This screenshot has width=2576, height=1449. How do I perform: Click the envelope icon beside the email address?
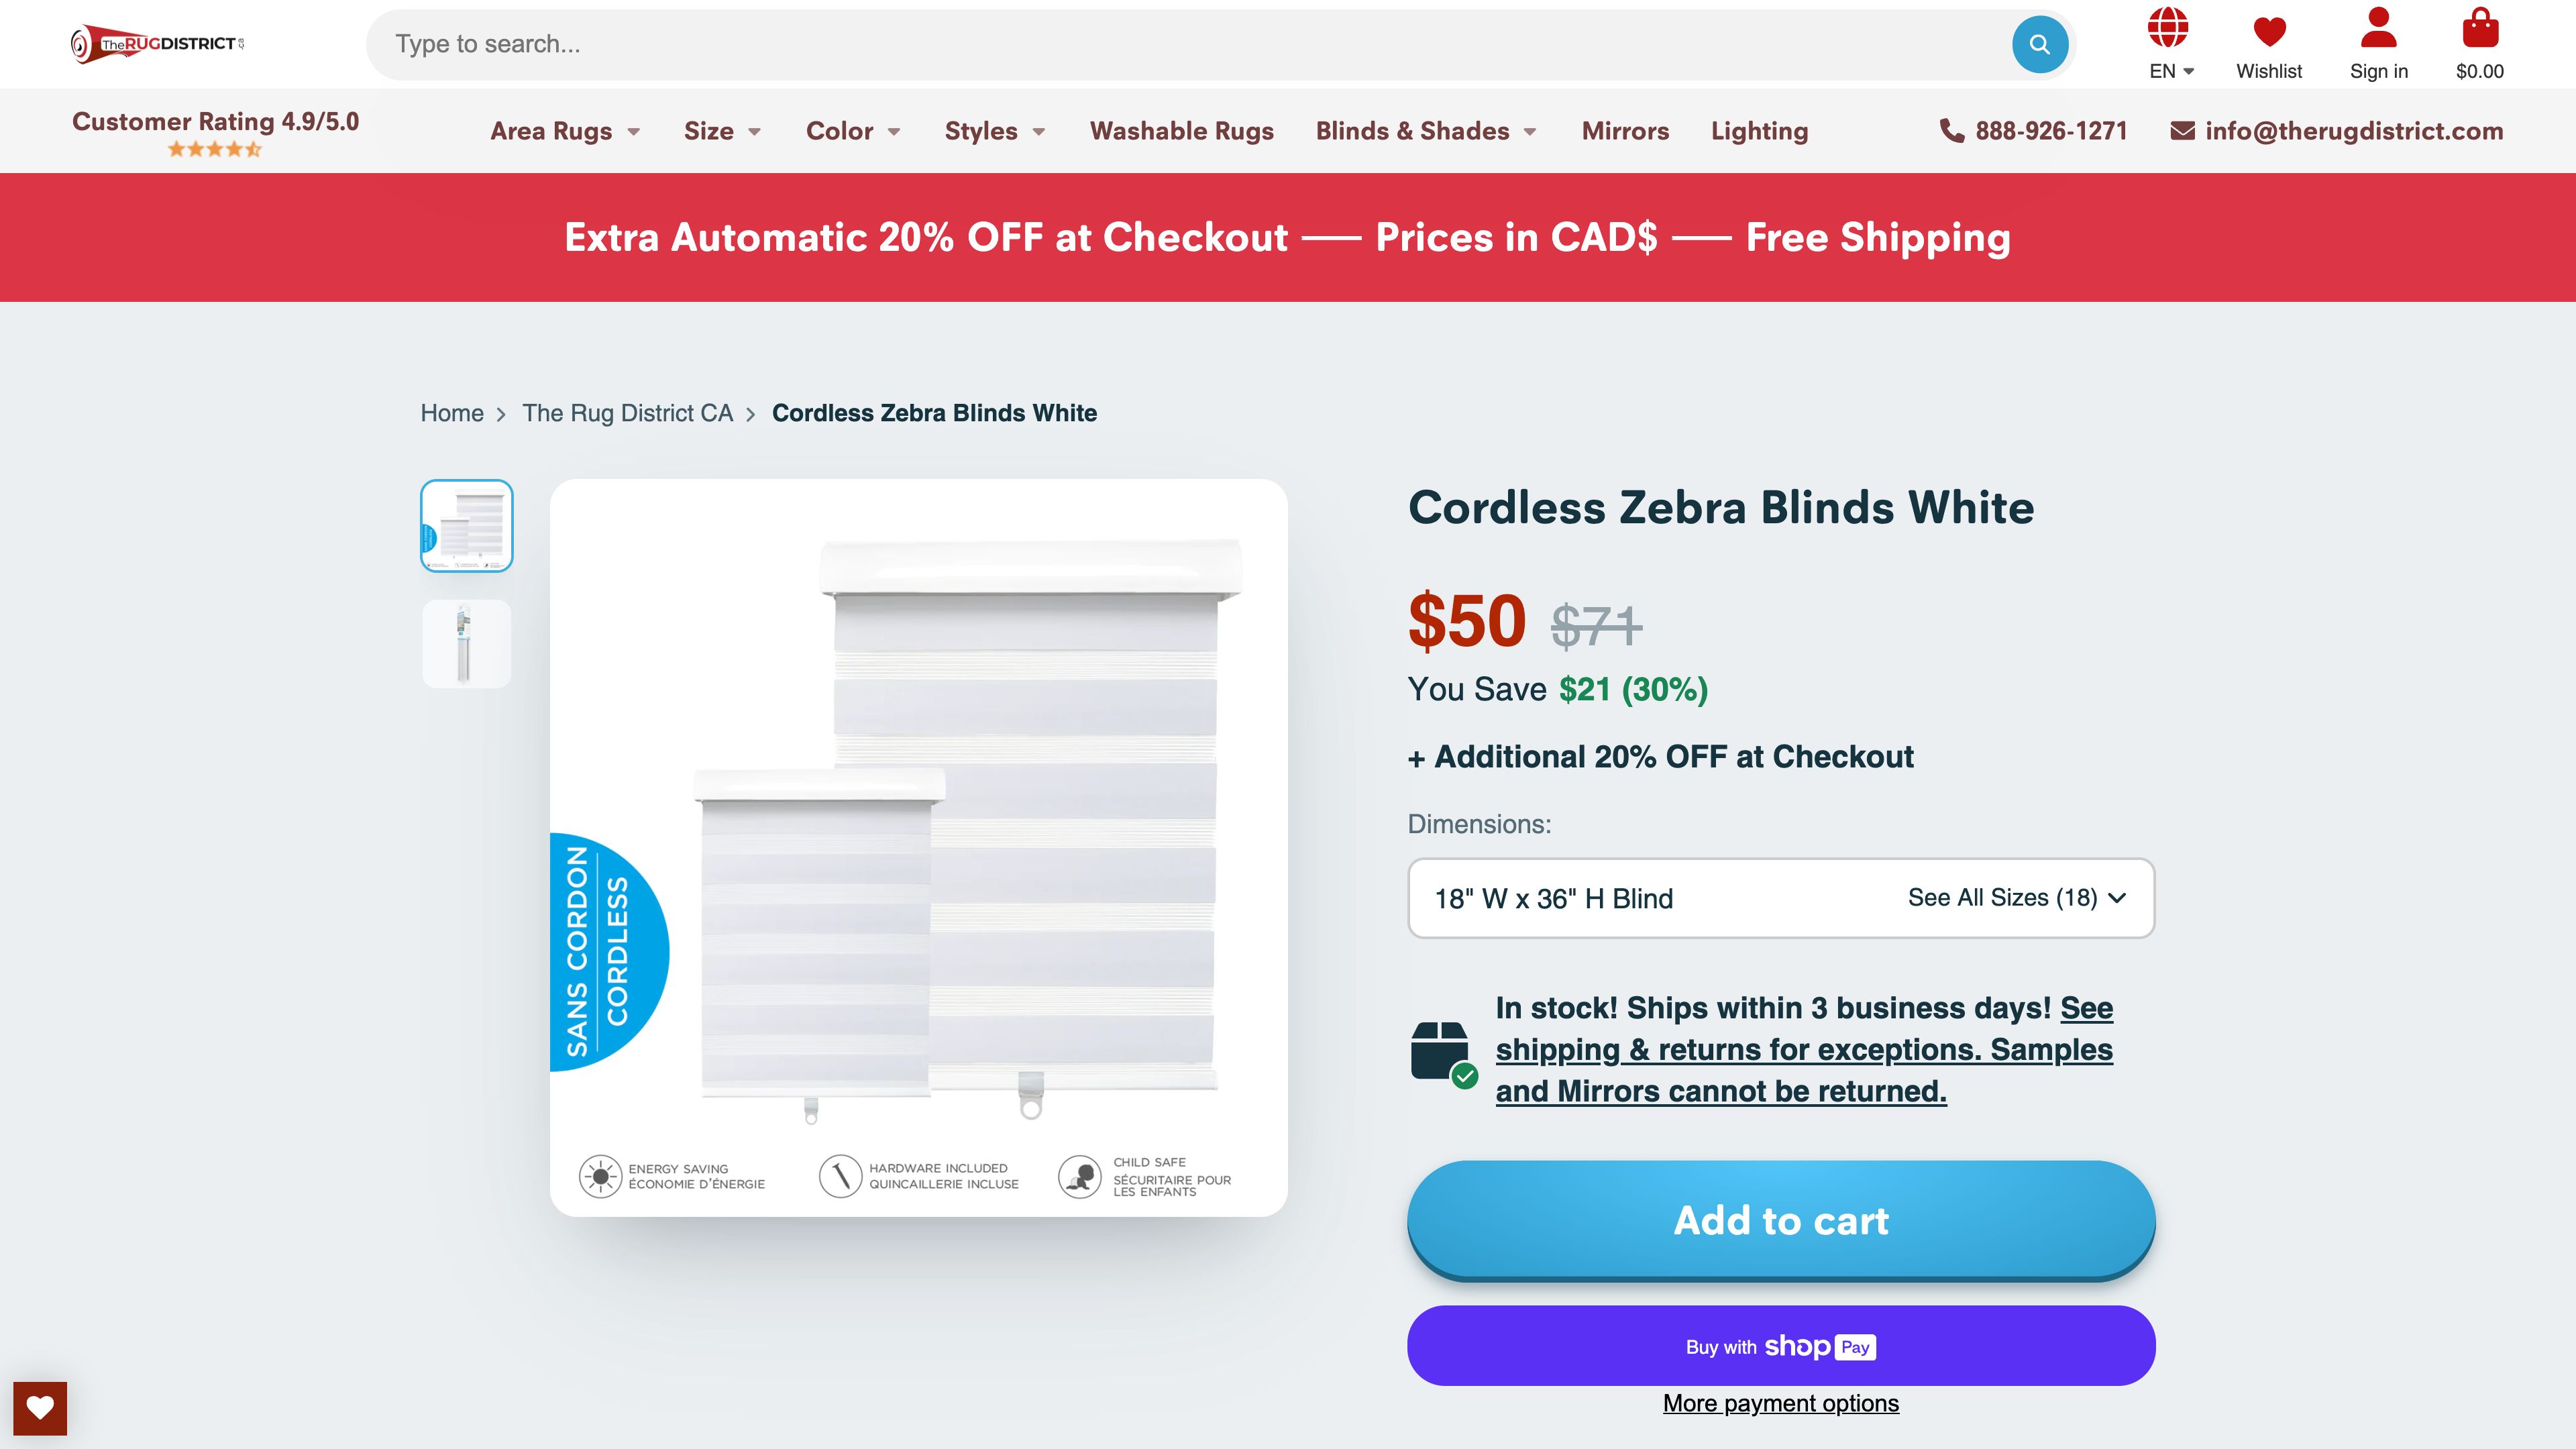click(x=2181, y=130)
